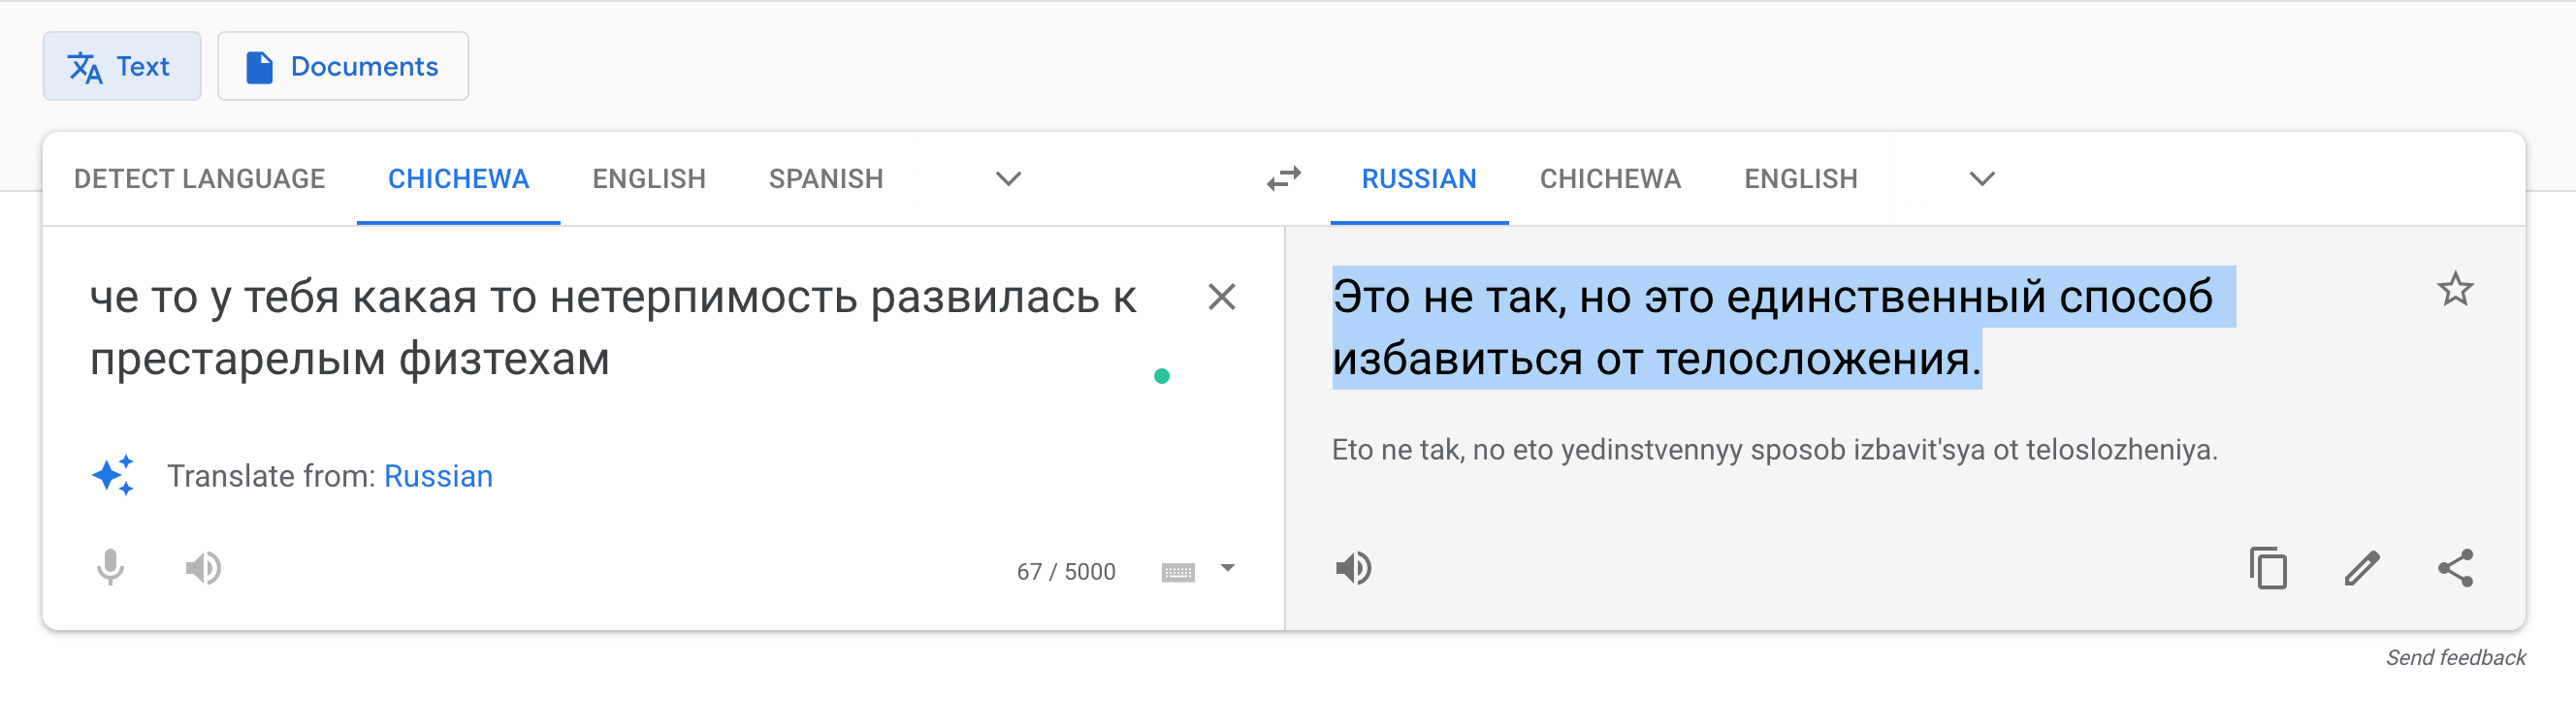Viewport: 2576px width, 727px height.
Task: Toggle the virtual keyboard icon
Action: [1177, 572]
